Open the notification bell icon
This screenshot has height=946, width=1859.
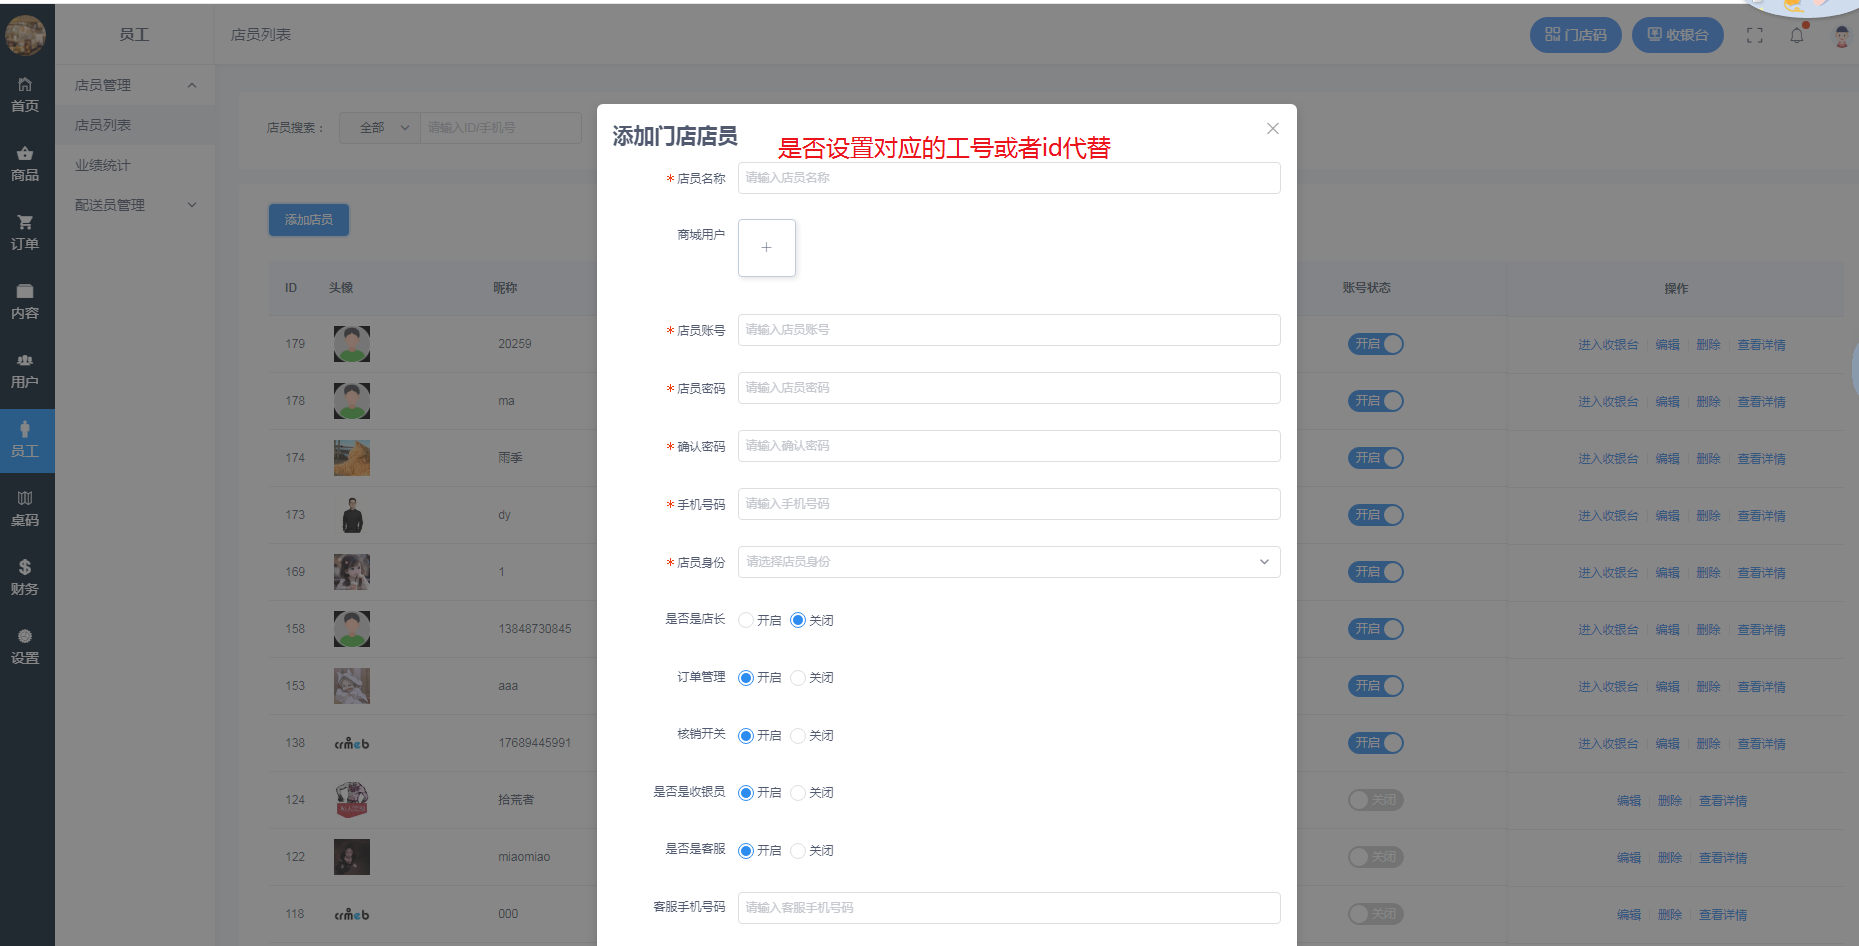[x=1797, y=35]
